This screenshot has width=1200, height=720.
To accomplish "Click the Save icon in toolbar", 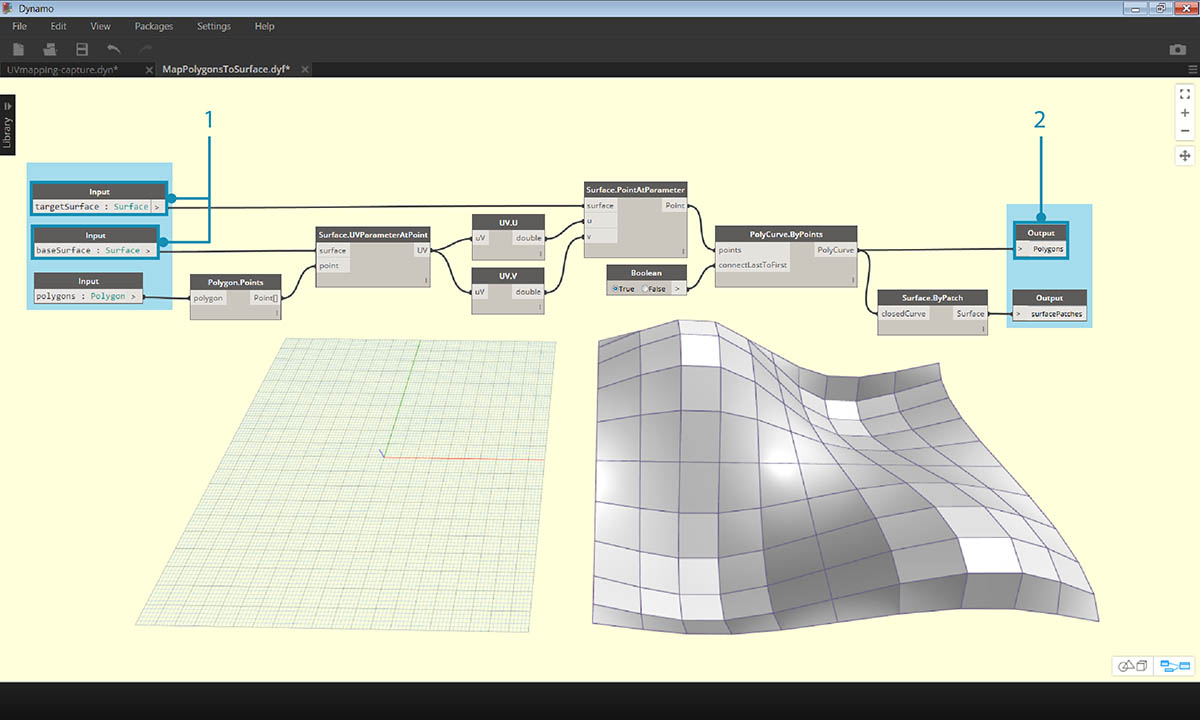I will 82,49.
